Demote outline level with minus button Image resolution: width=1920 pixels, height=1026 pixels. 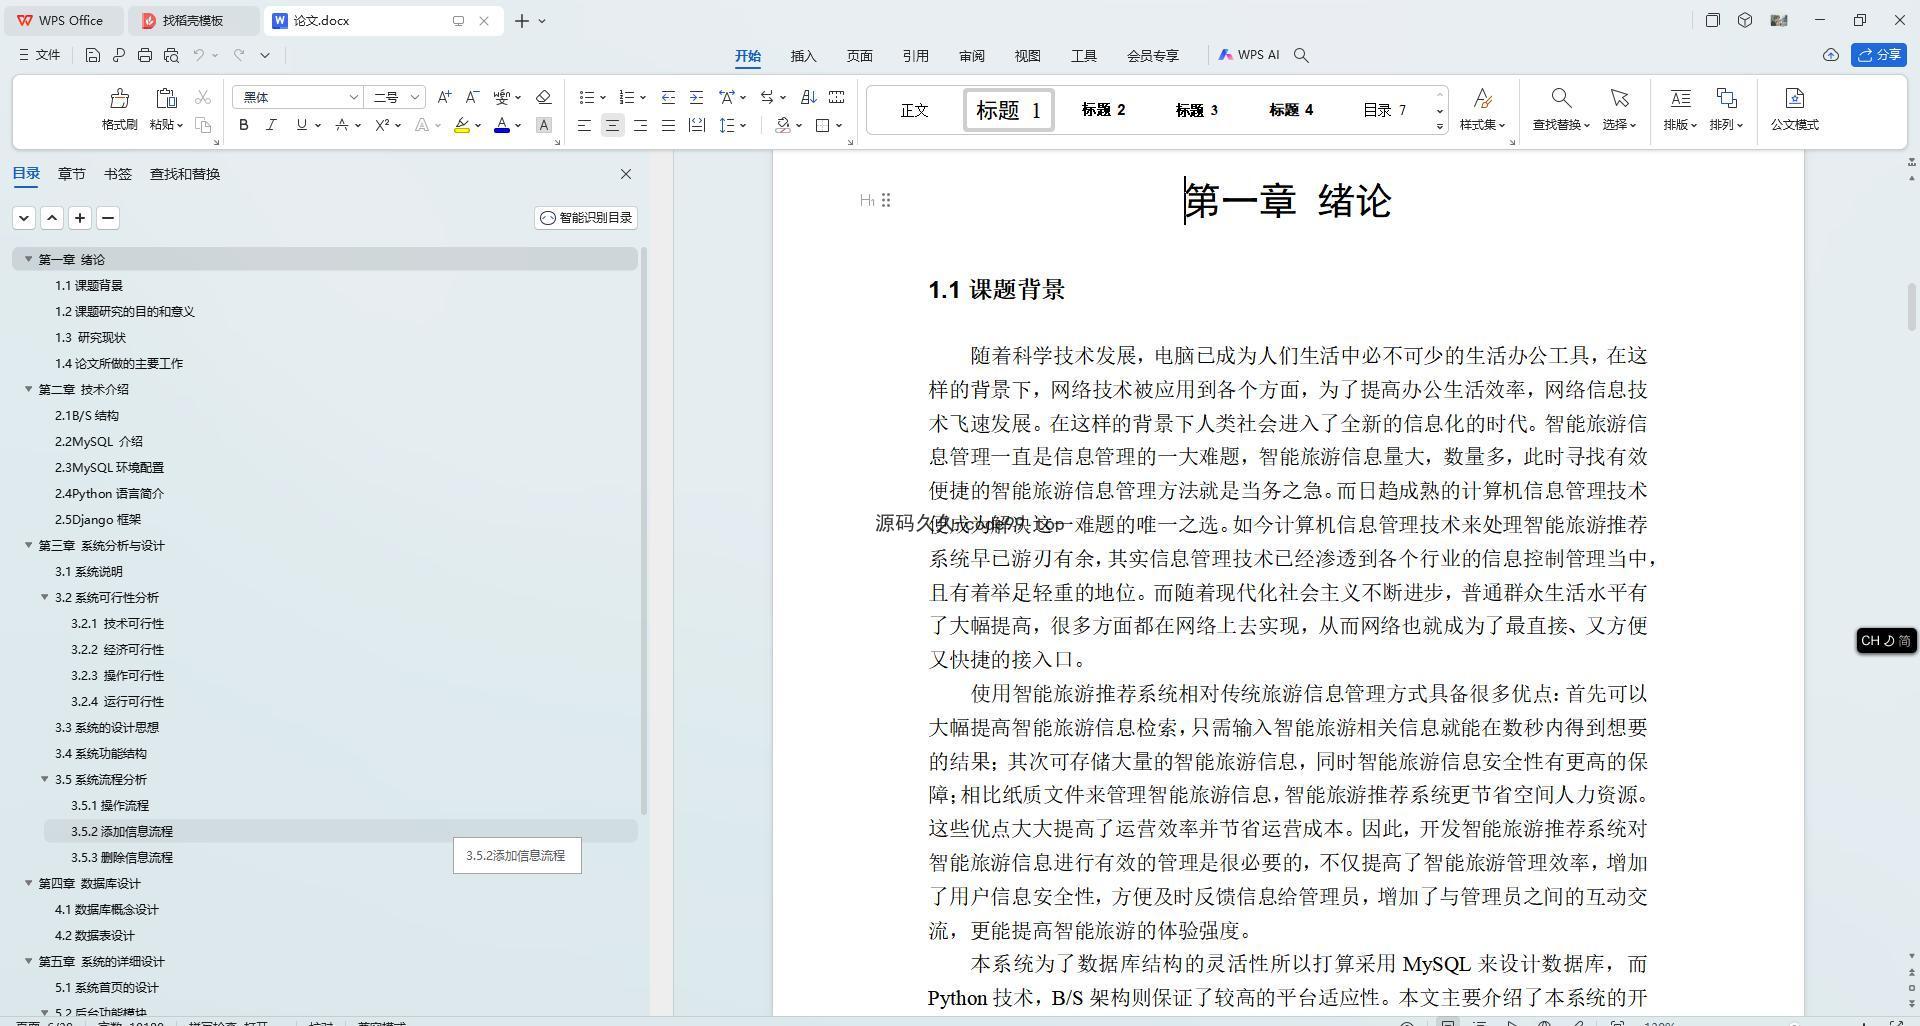108,218
